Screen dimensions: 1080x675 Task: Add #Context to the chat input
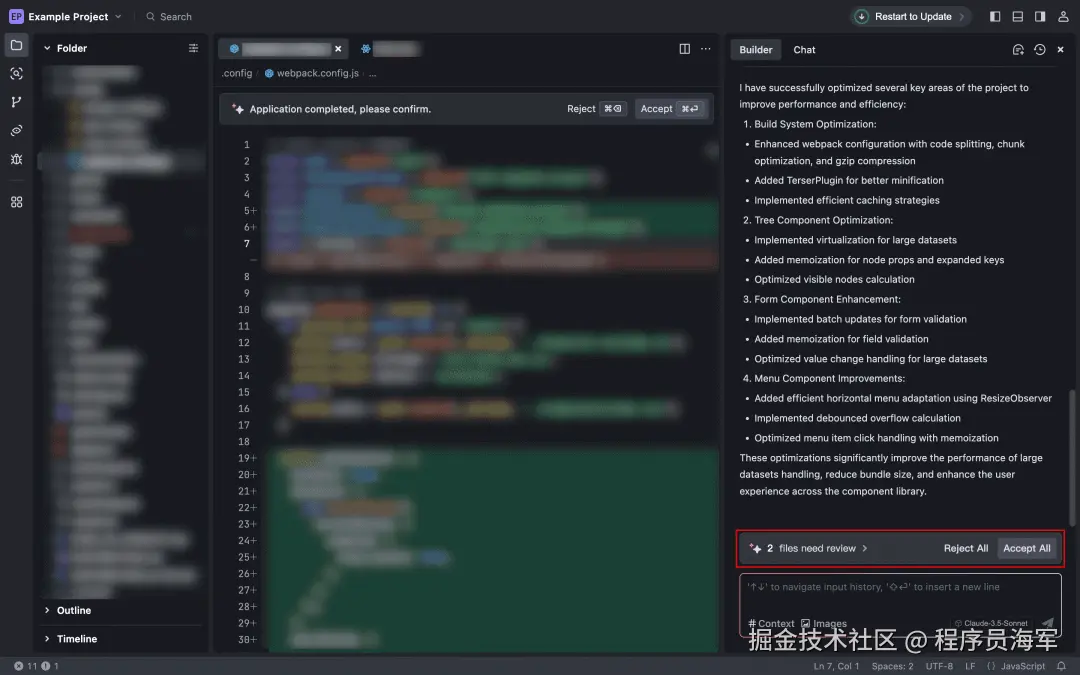pyautogui.click(x=771, y=623)
